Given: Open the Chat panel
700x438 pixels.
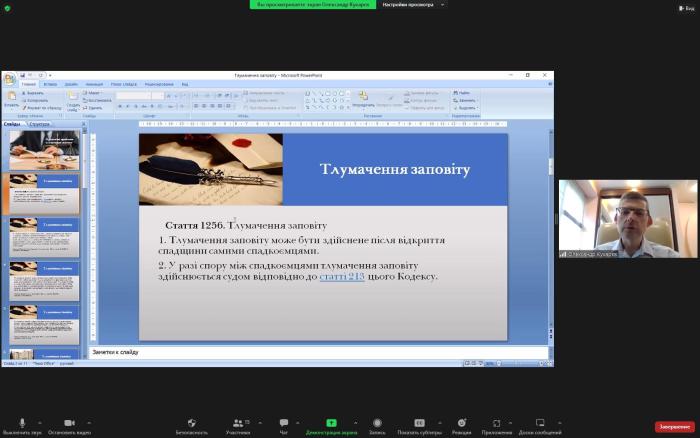Looking at the screenshot, I should point(283,424).
